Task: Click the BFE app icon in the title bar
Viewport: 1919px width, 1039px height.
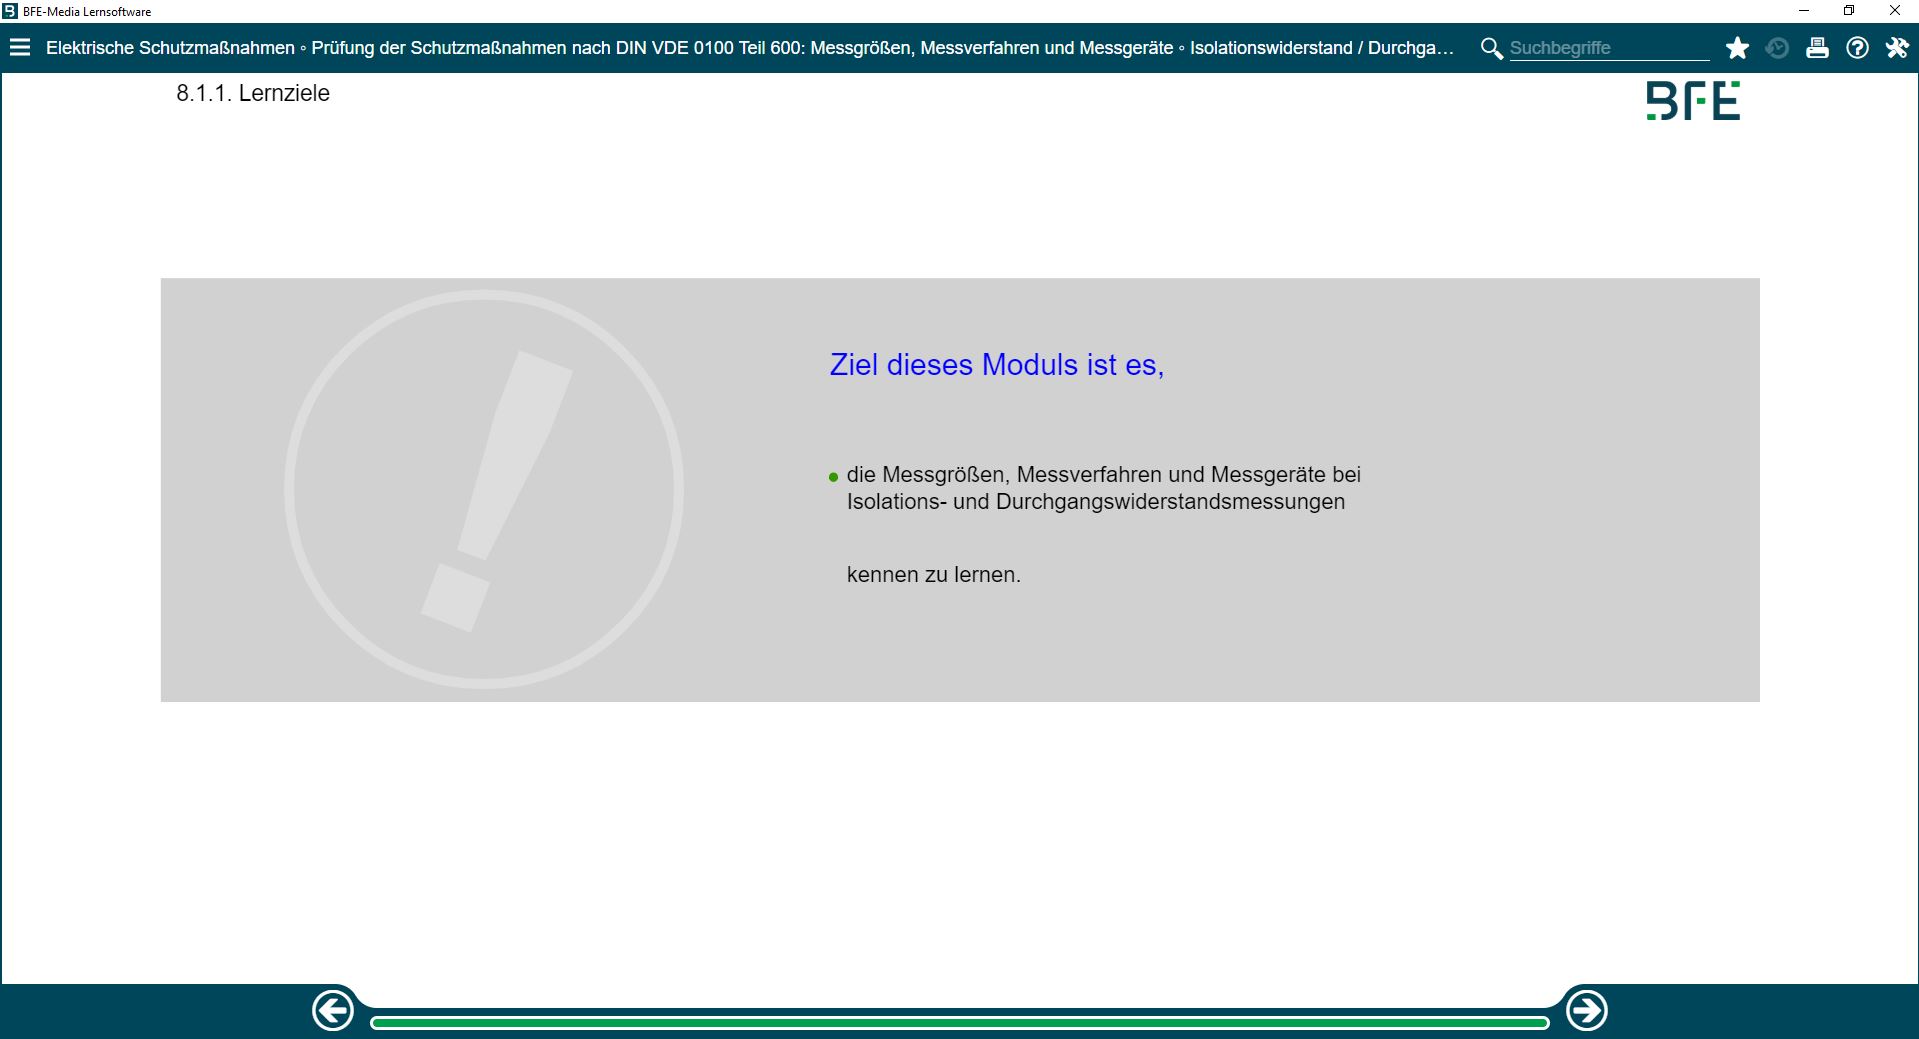Action: click(x=10, y=11)
